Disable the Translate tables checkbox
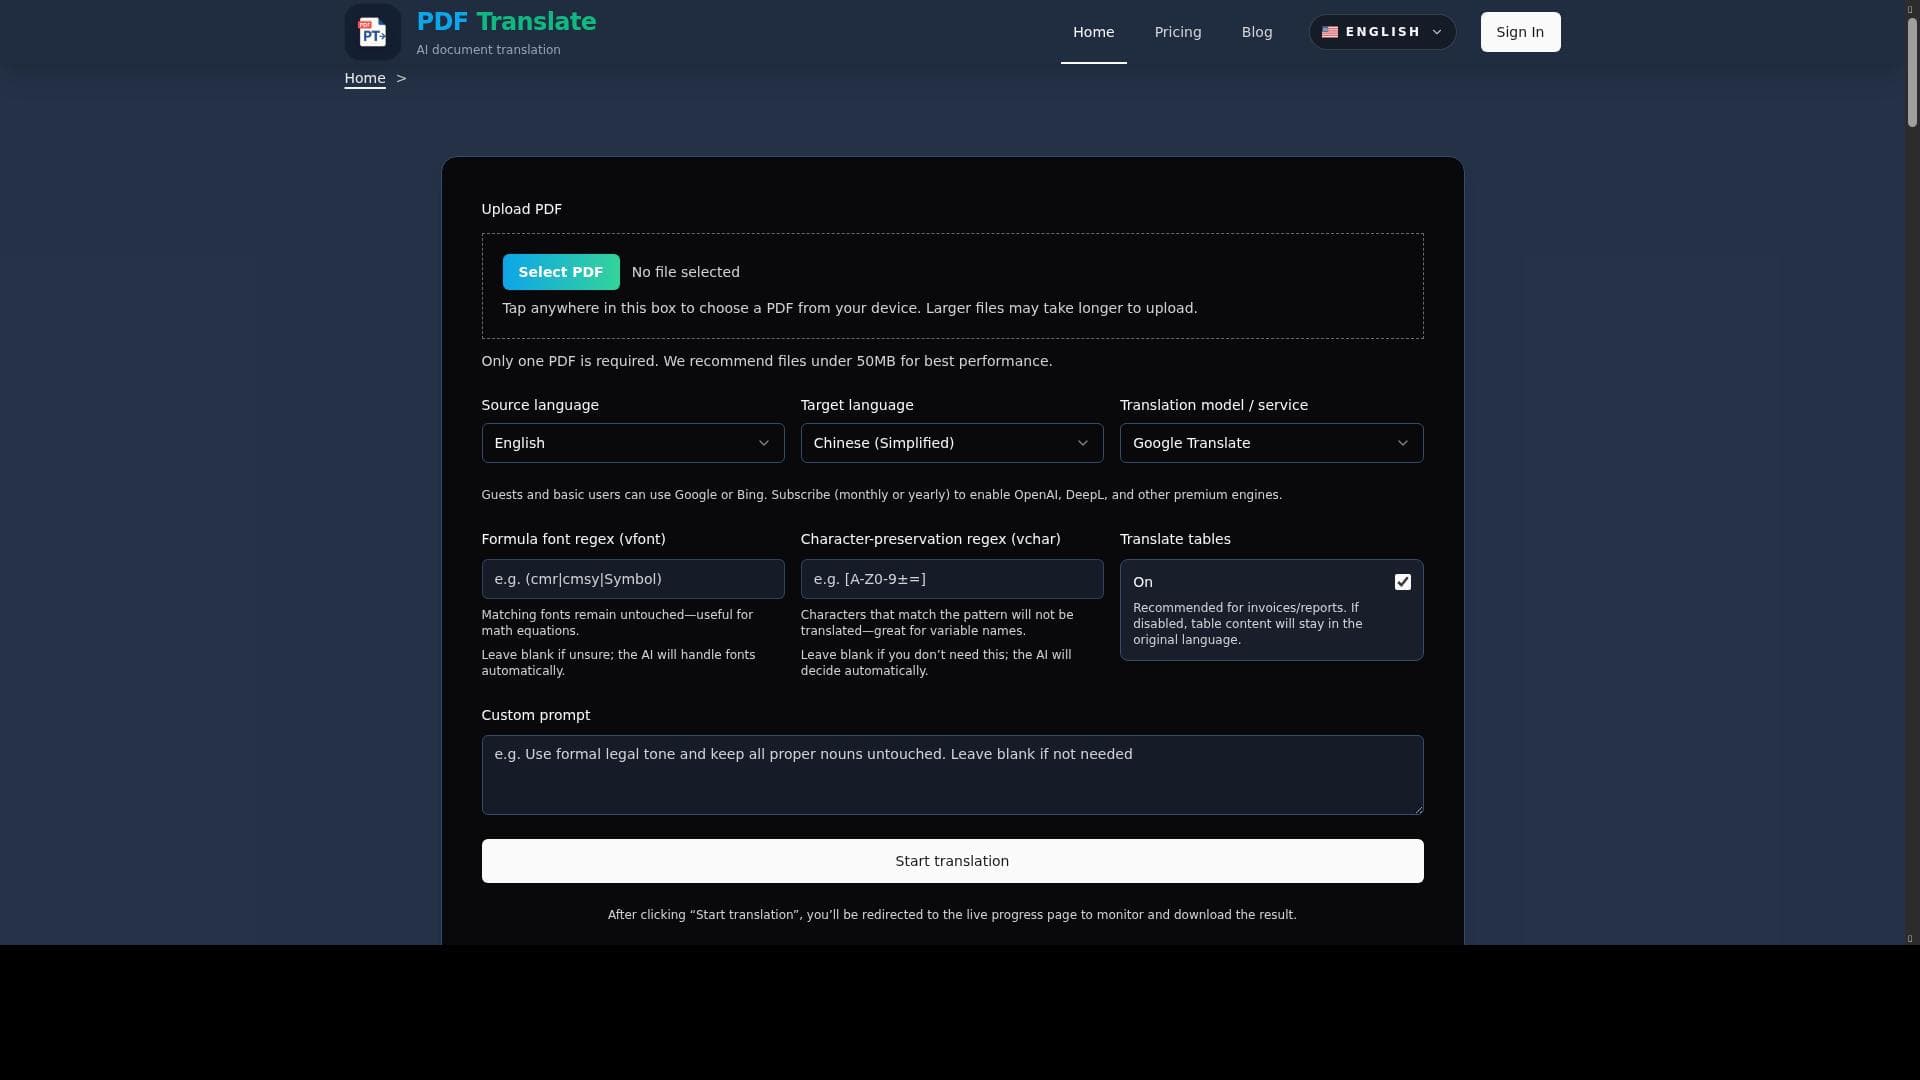This screenshot has width=1920, height=1080. pos(1402,582)
